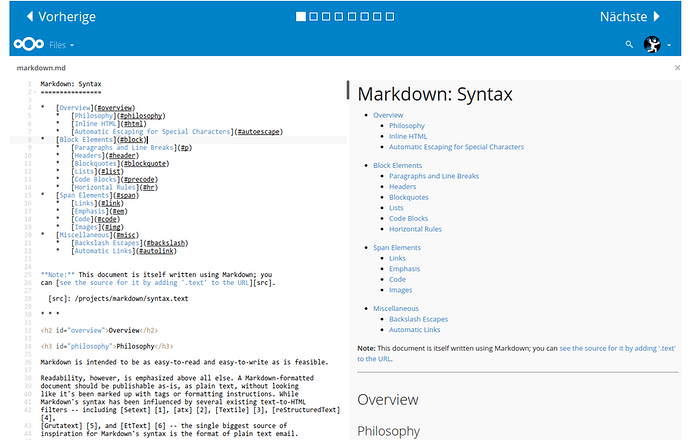Click the Markdown: Syntax preview heading
690x446 pixels.
click(435, 94)
